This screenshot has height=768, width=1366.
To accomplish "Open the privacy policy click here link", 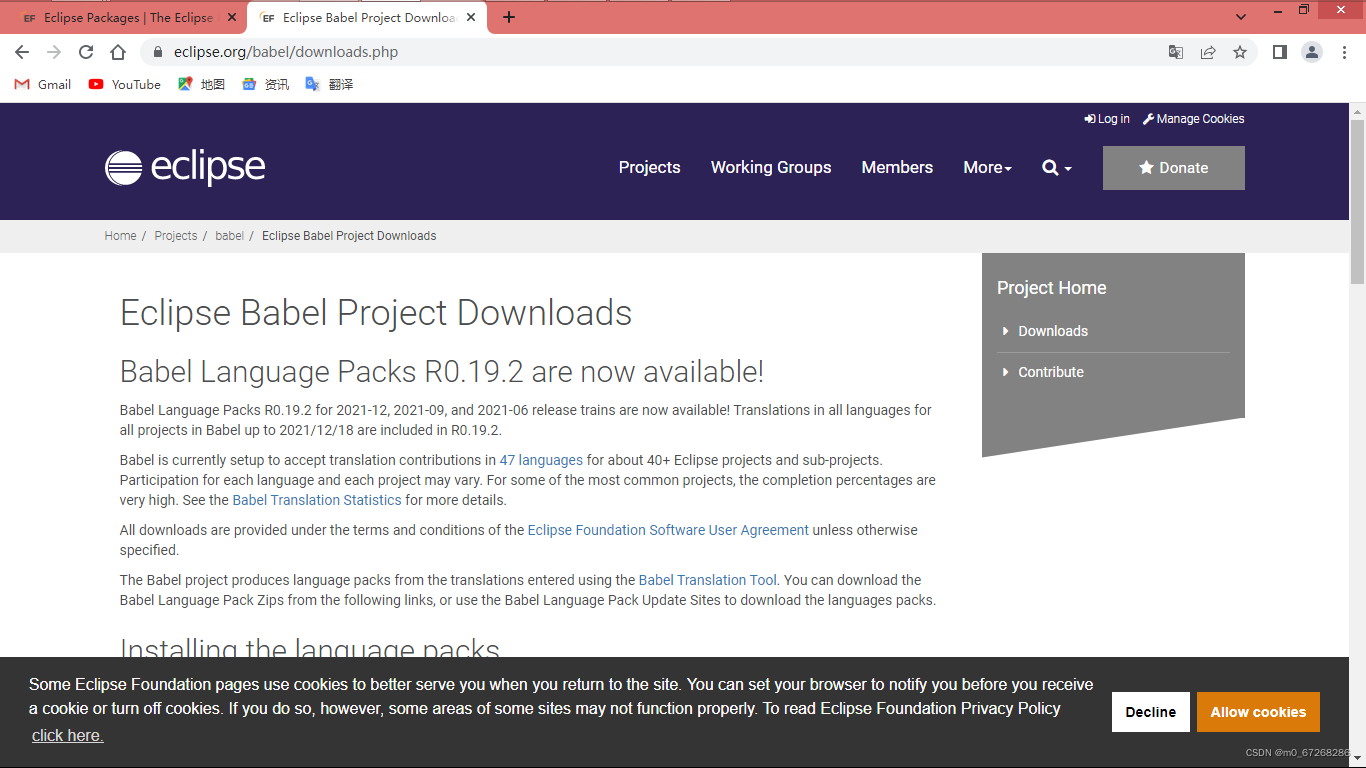I will [67, 736].
